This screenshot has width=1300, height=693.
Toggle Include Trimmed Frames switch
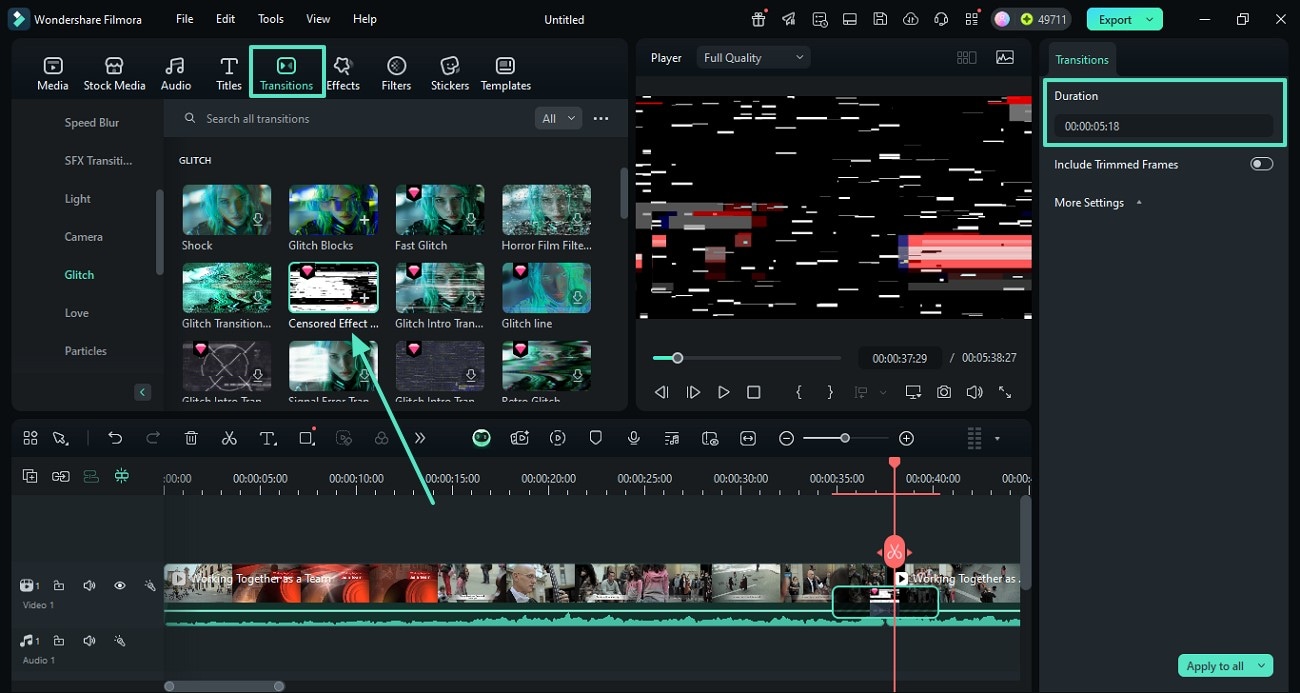coord(1262,164)
